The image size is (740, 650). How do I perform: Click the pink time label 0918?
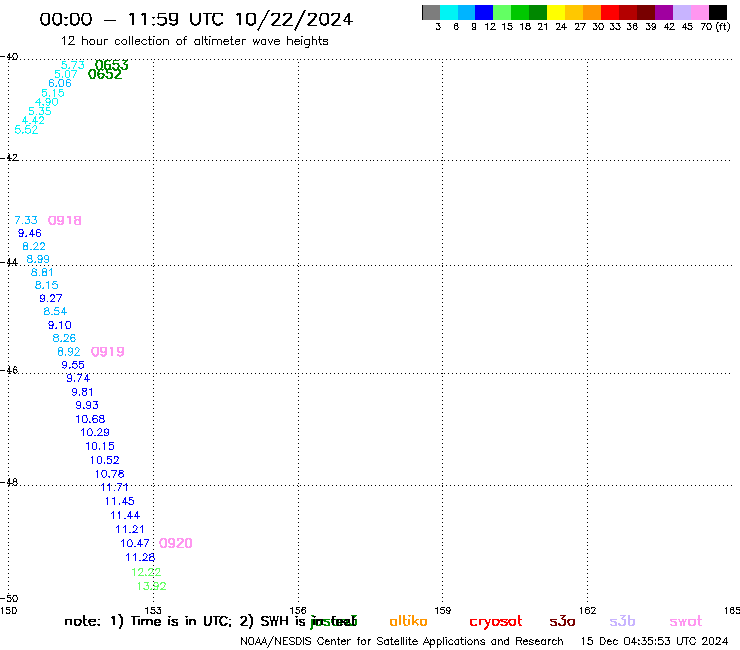(65, 220)
